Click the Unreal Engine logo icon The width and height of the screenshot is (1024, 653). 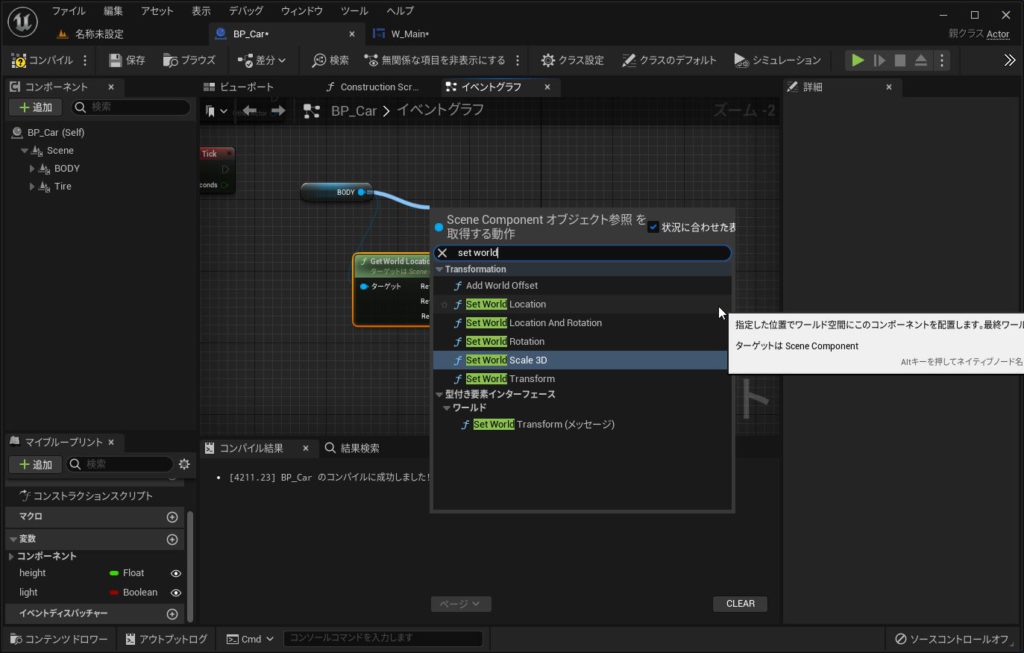pos(23,22)
